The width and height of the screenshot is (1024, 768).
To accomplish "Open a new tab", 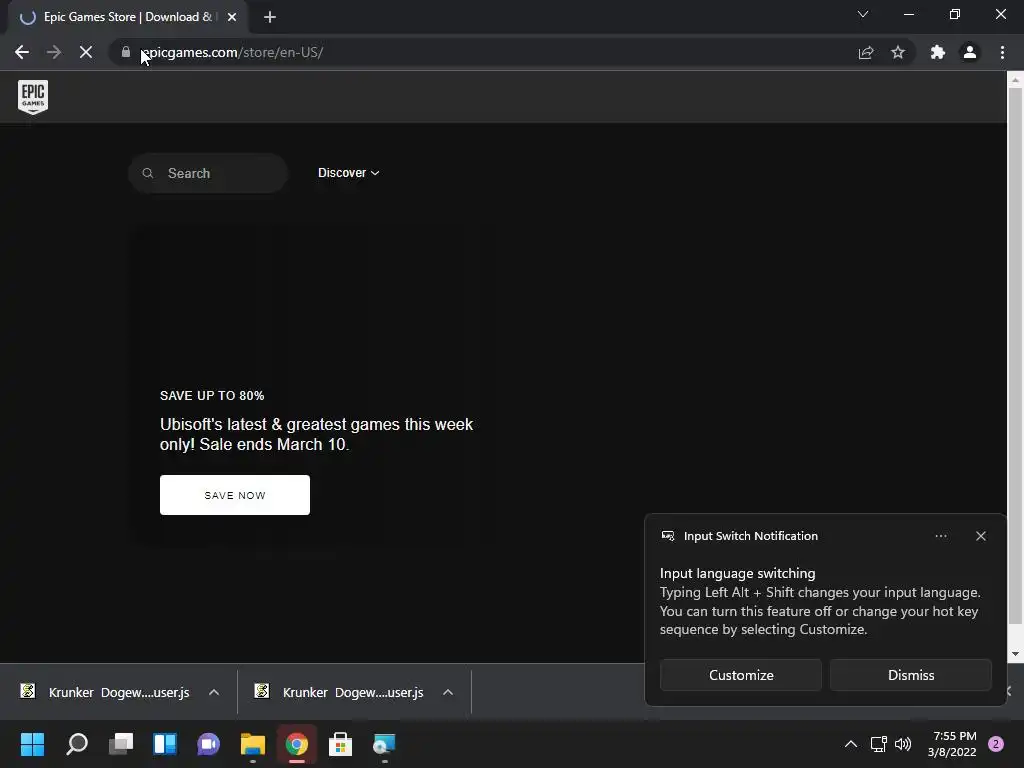I will [x=270, y=17].
